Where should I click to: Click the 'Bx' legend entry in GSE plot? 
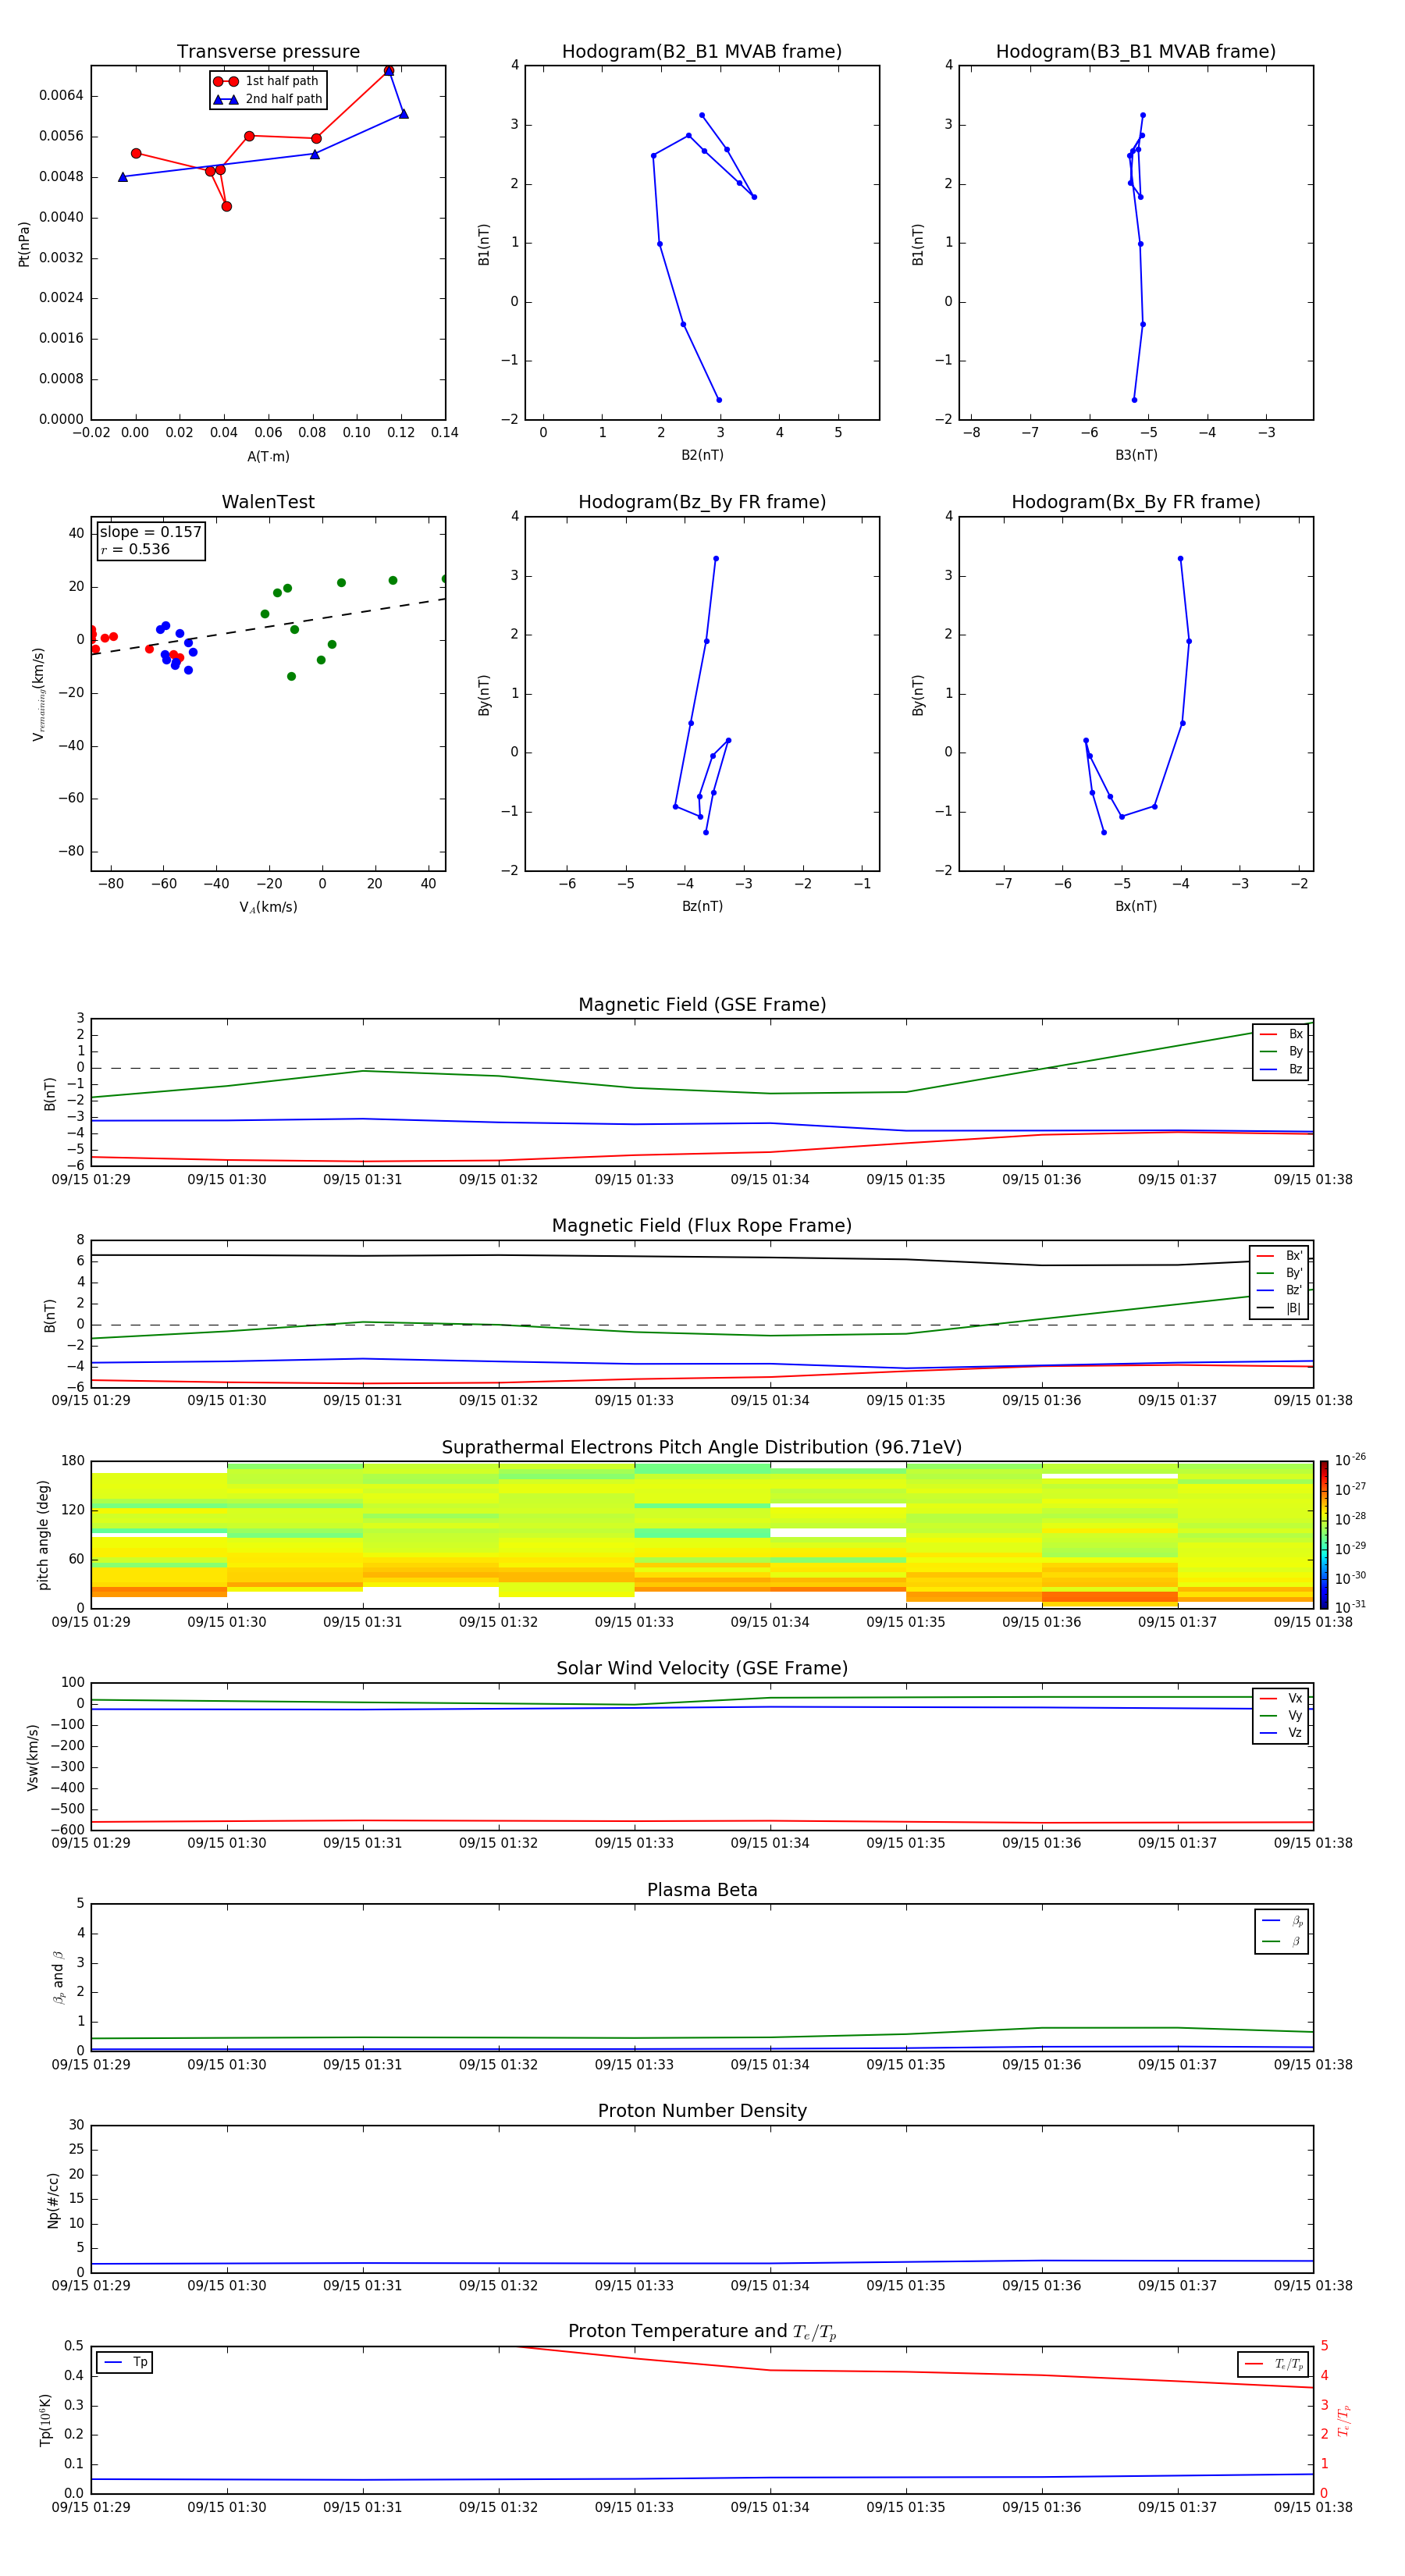(1281, 1034)
